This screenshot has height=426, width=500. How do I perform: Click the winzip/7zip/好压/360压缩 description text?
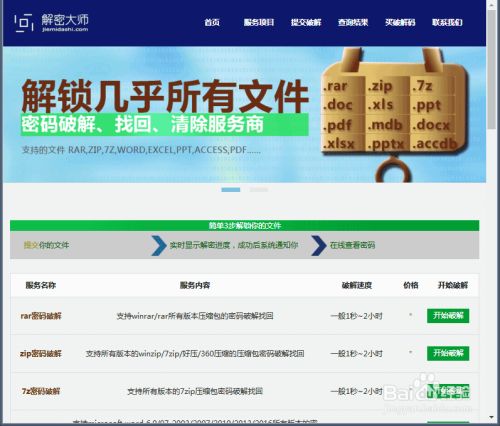click(195, 353)
